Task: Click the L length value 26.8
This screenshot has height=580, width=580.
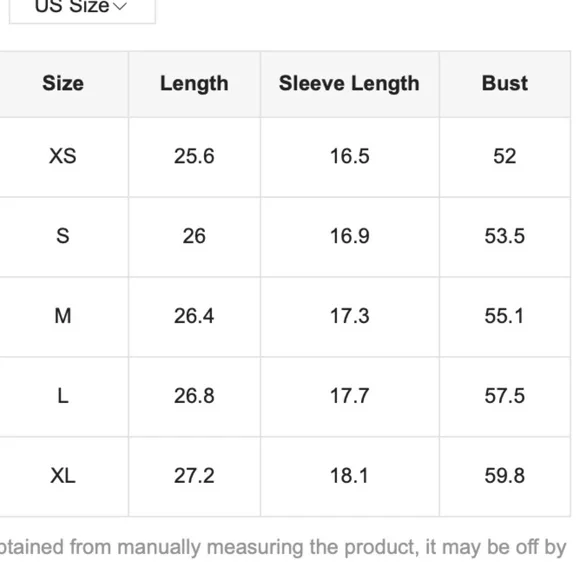Action: pyautogui.click(x=194, y=396)
